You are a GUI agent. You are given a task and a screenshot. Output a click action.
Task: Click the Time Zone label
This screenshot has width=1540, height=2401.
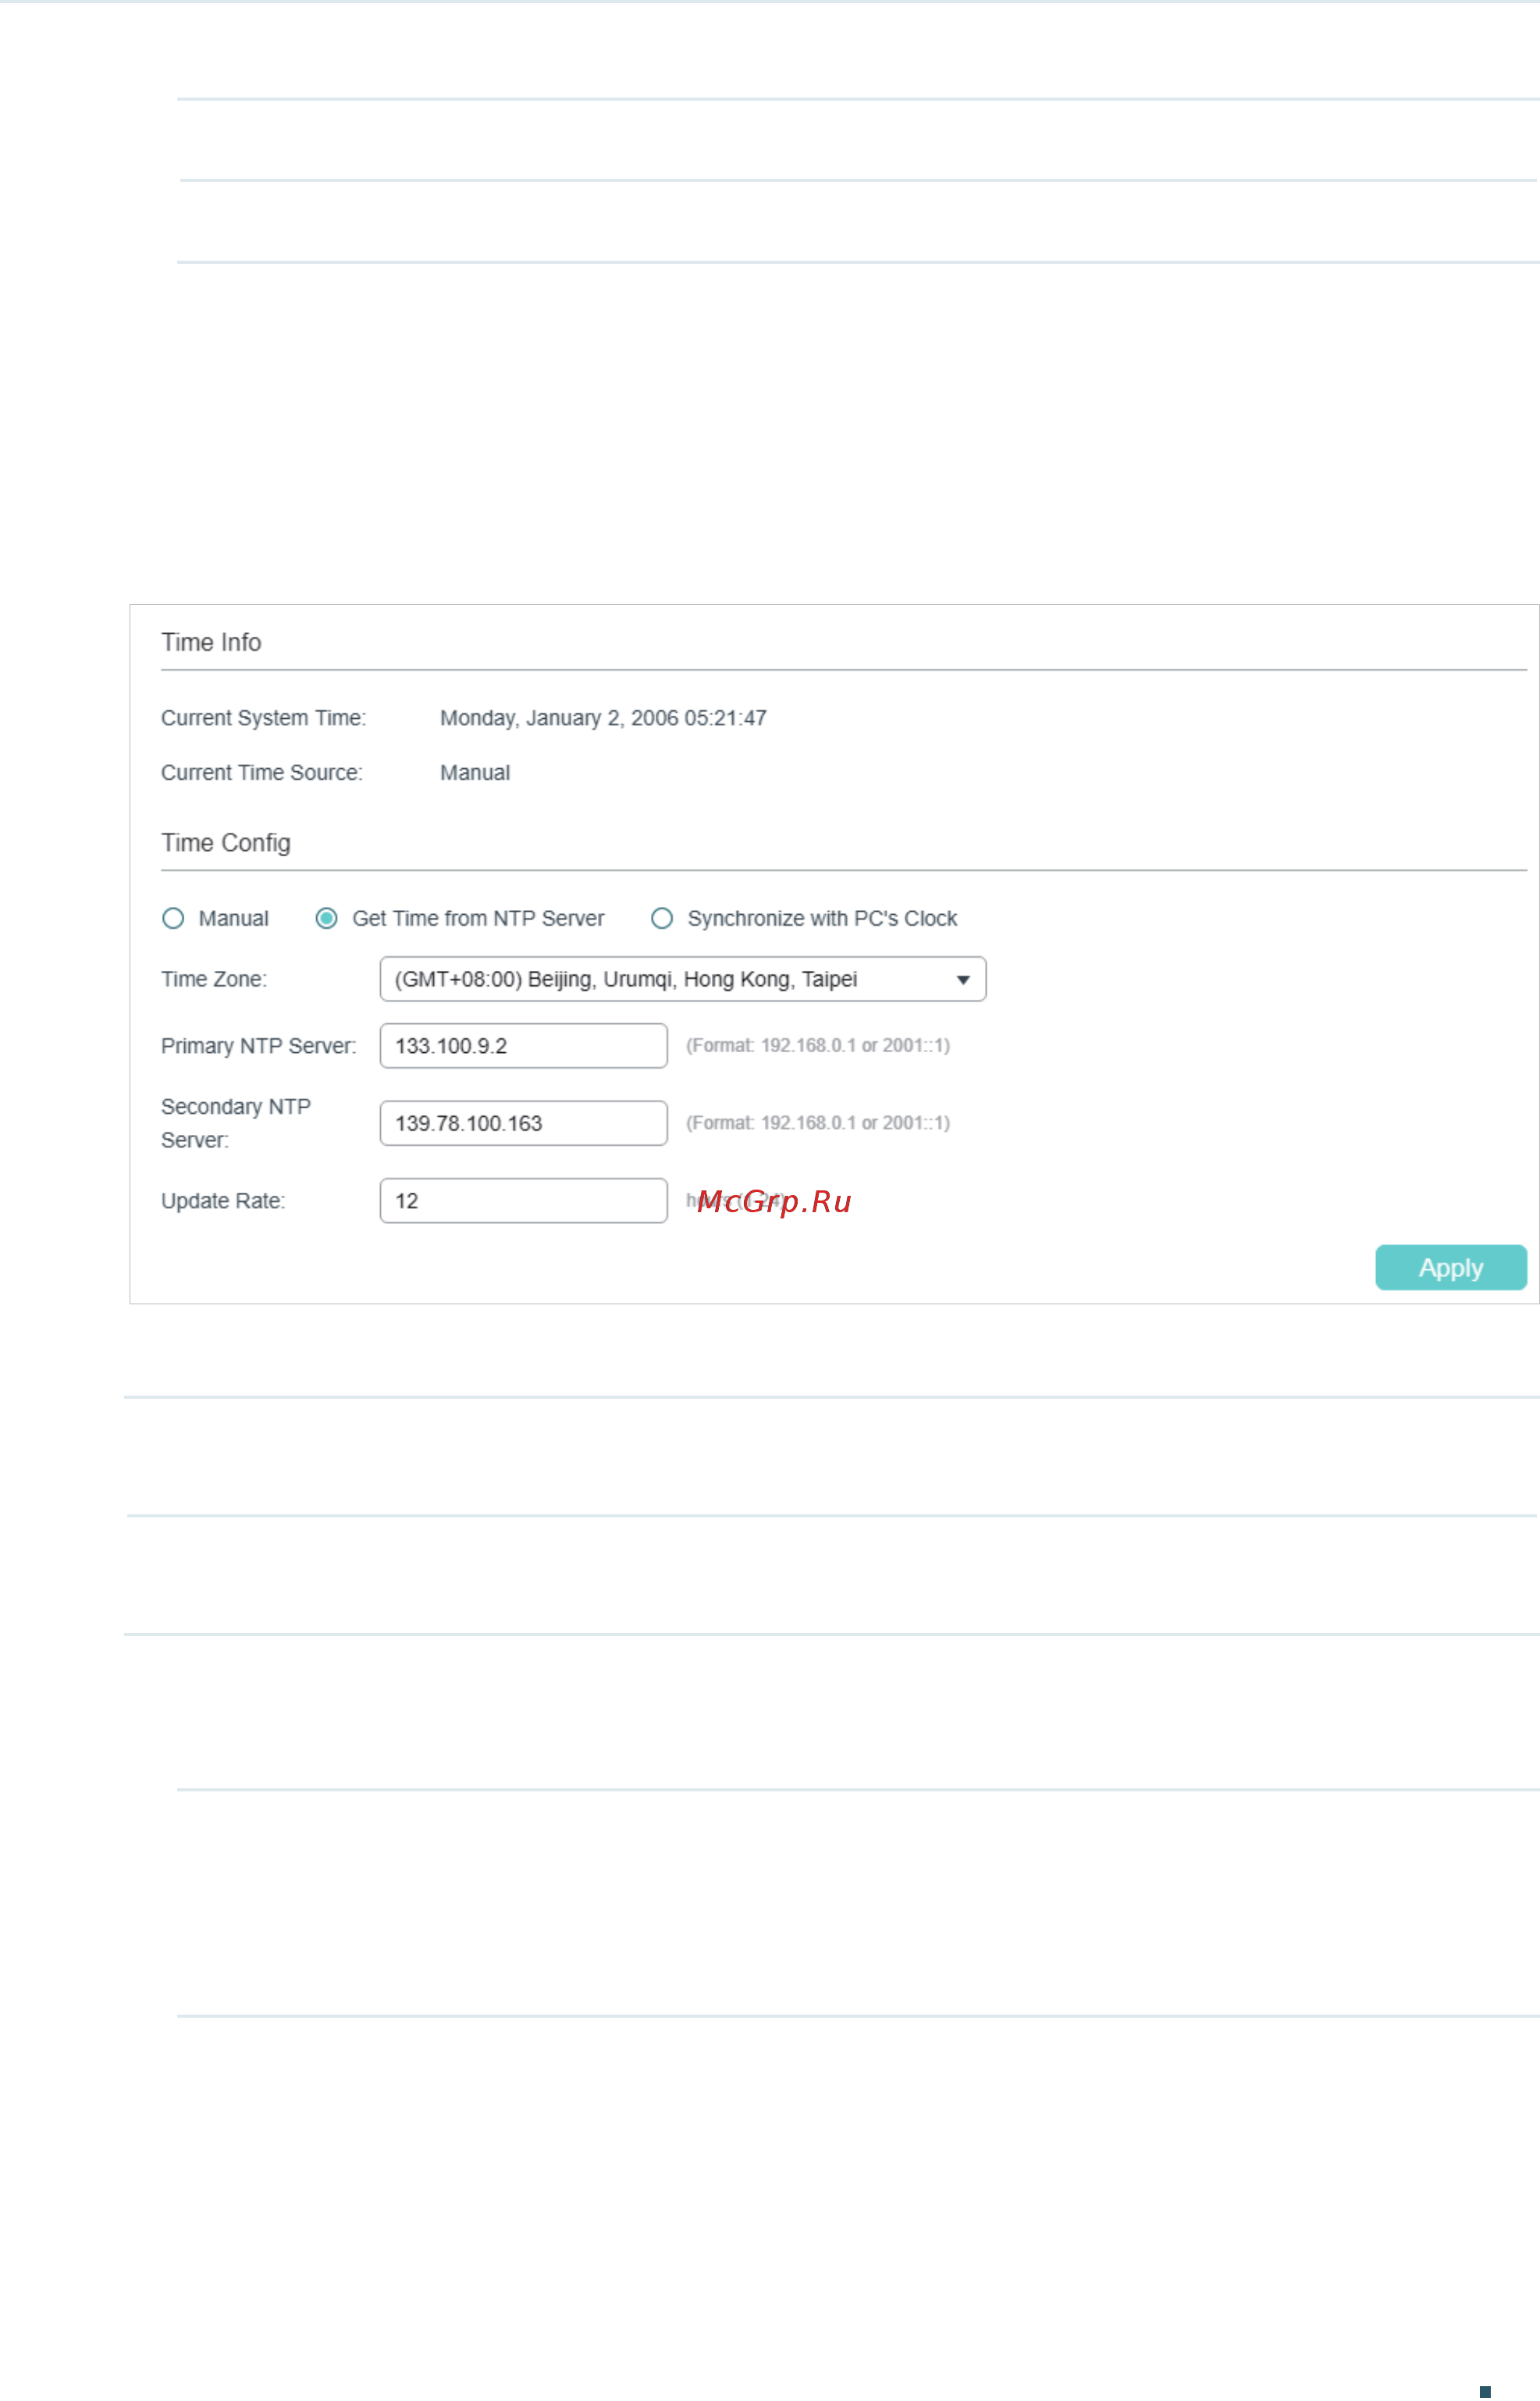(x=214, y=979)
